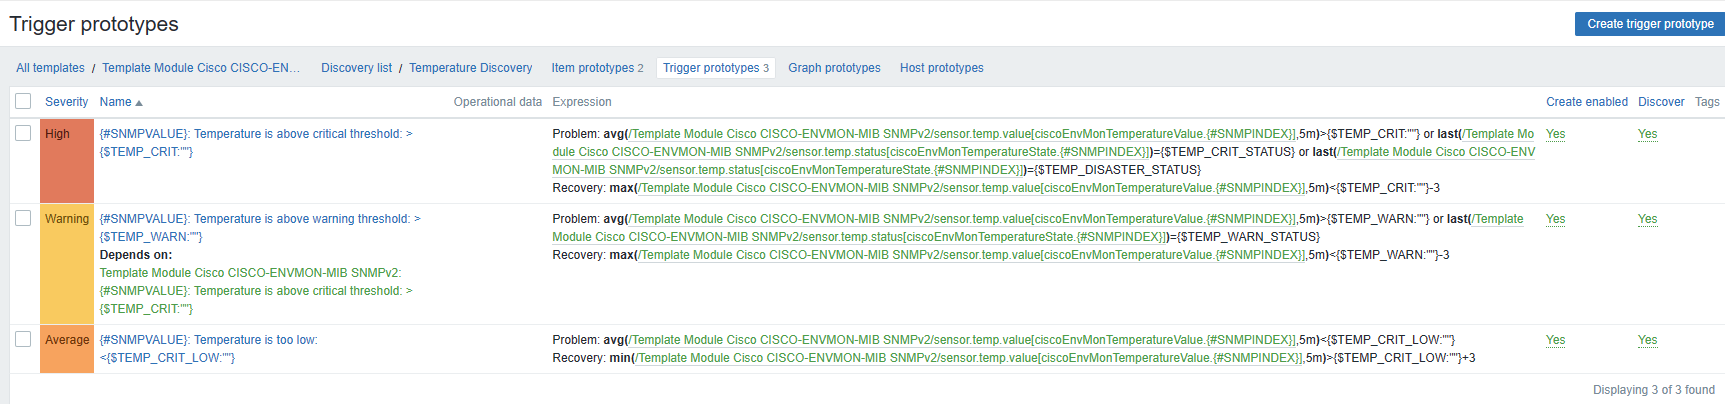Check the High severity trigger row
The height and width of the screenshot is (404, 1725).
coord(23,133)
